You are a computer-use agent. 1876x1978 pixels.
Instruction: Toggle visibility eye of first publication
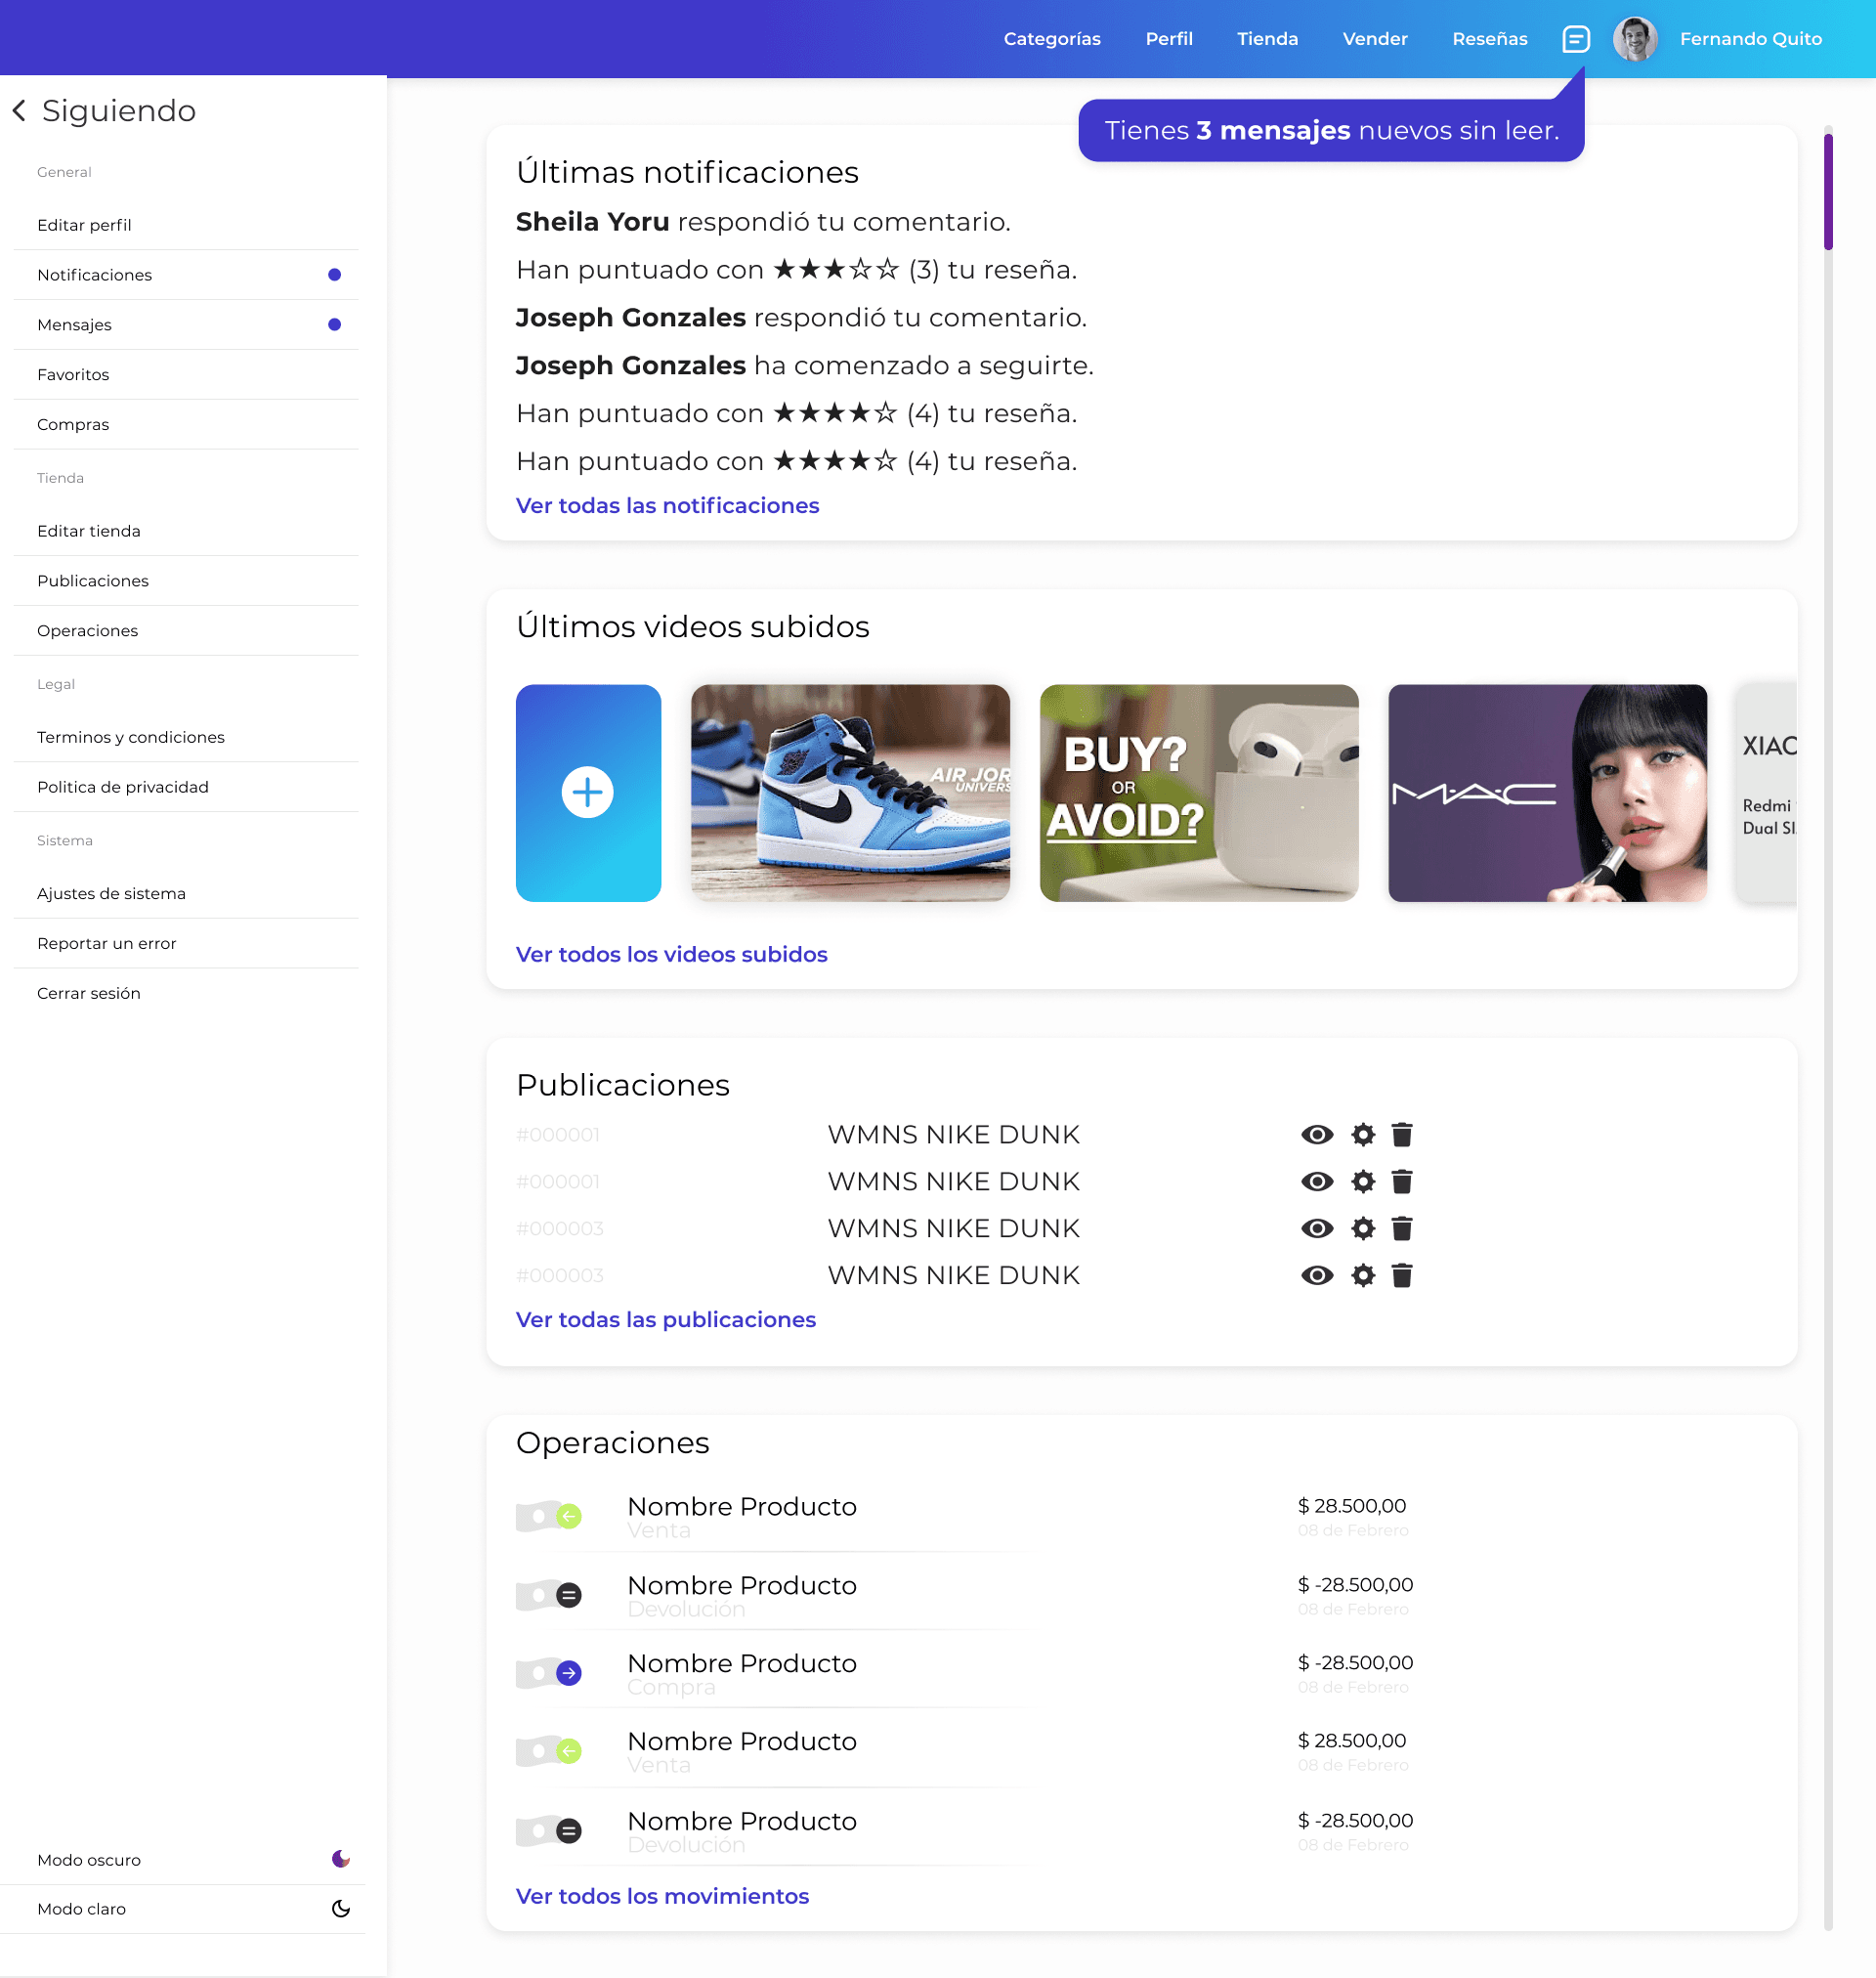(1316, 1134)
